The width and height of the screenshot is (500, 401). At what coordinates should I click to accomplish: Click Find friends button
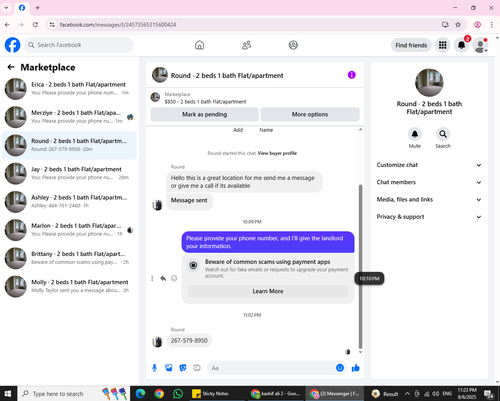pos(411,45)
